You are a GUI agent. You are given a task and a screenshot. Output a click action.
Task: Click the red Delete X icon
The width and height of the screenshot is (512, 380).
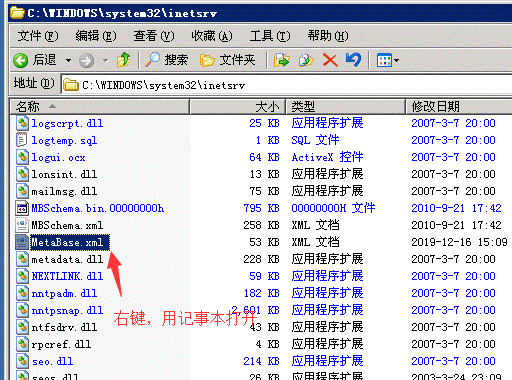tap(330, 60)
